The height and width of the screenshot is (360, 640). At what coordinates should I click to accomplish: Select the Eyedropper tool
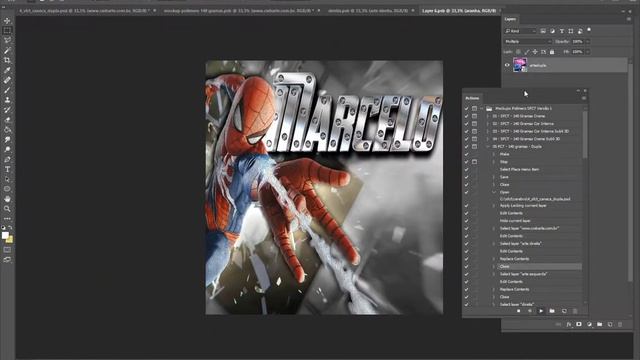[7, 70]
